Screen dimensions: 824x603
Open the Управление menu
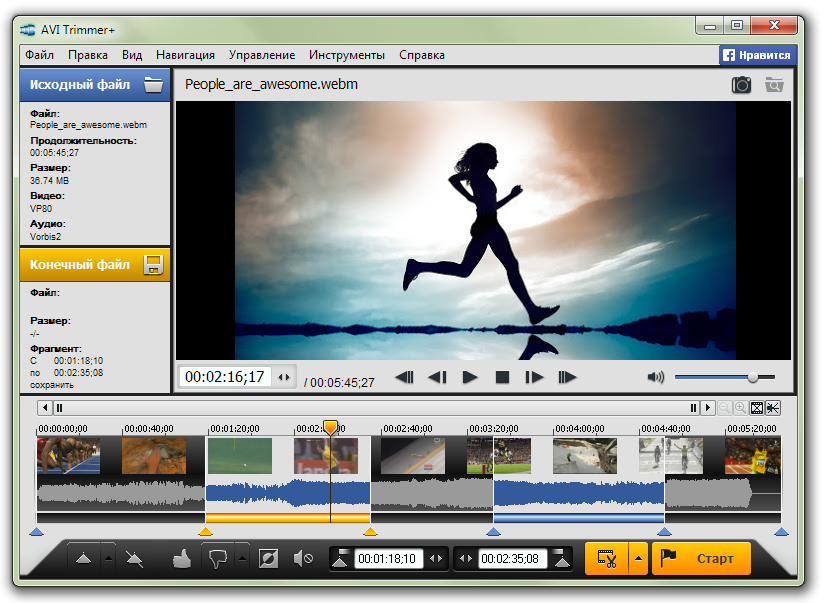[x=262, y=55]
